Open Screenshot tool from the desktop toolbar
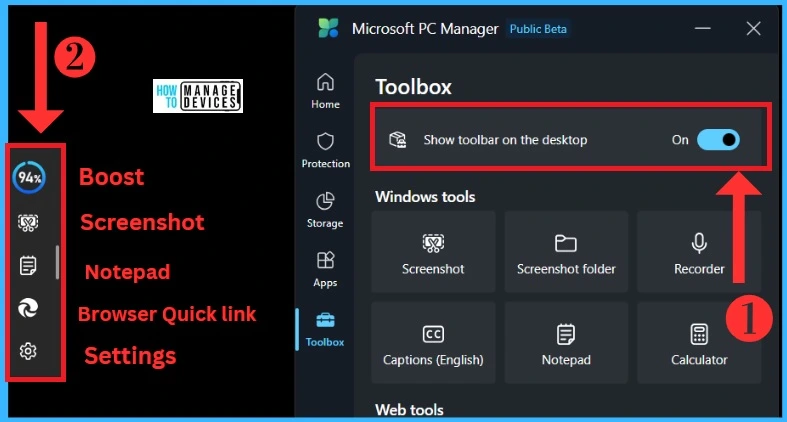Screen dimensions: 787x422 (x=28, y=222)
